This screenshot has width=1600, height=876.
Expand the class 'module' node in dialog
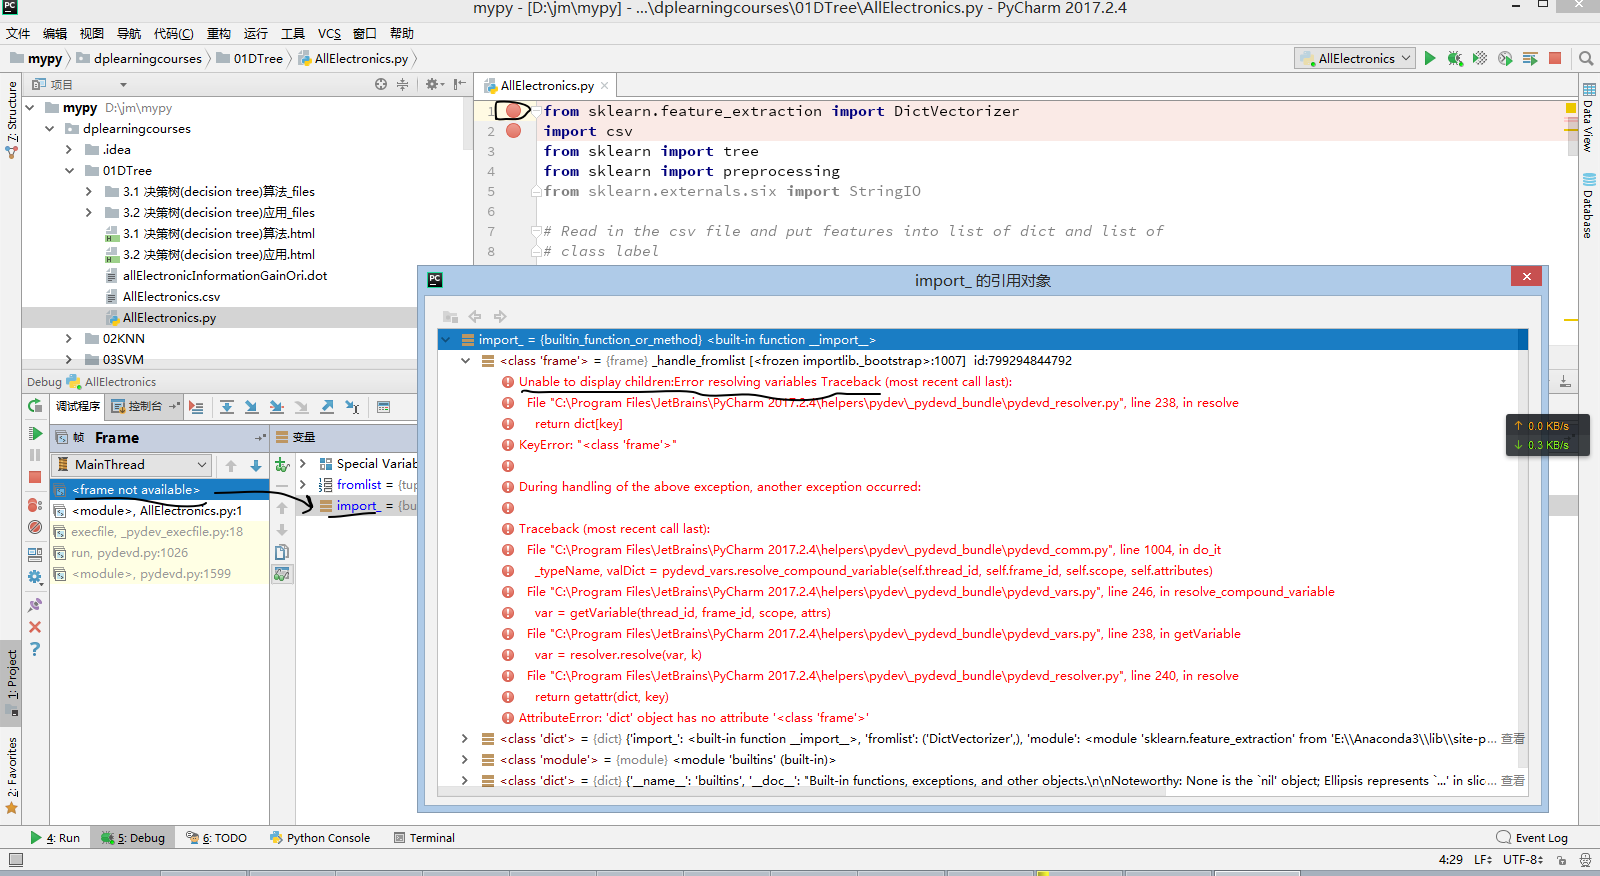coord(465,759)
